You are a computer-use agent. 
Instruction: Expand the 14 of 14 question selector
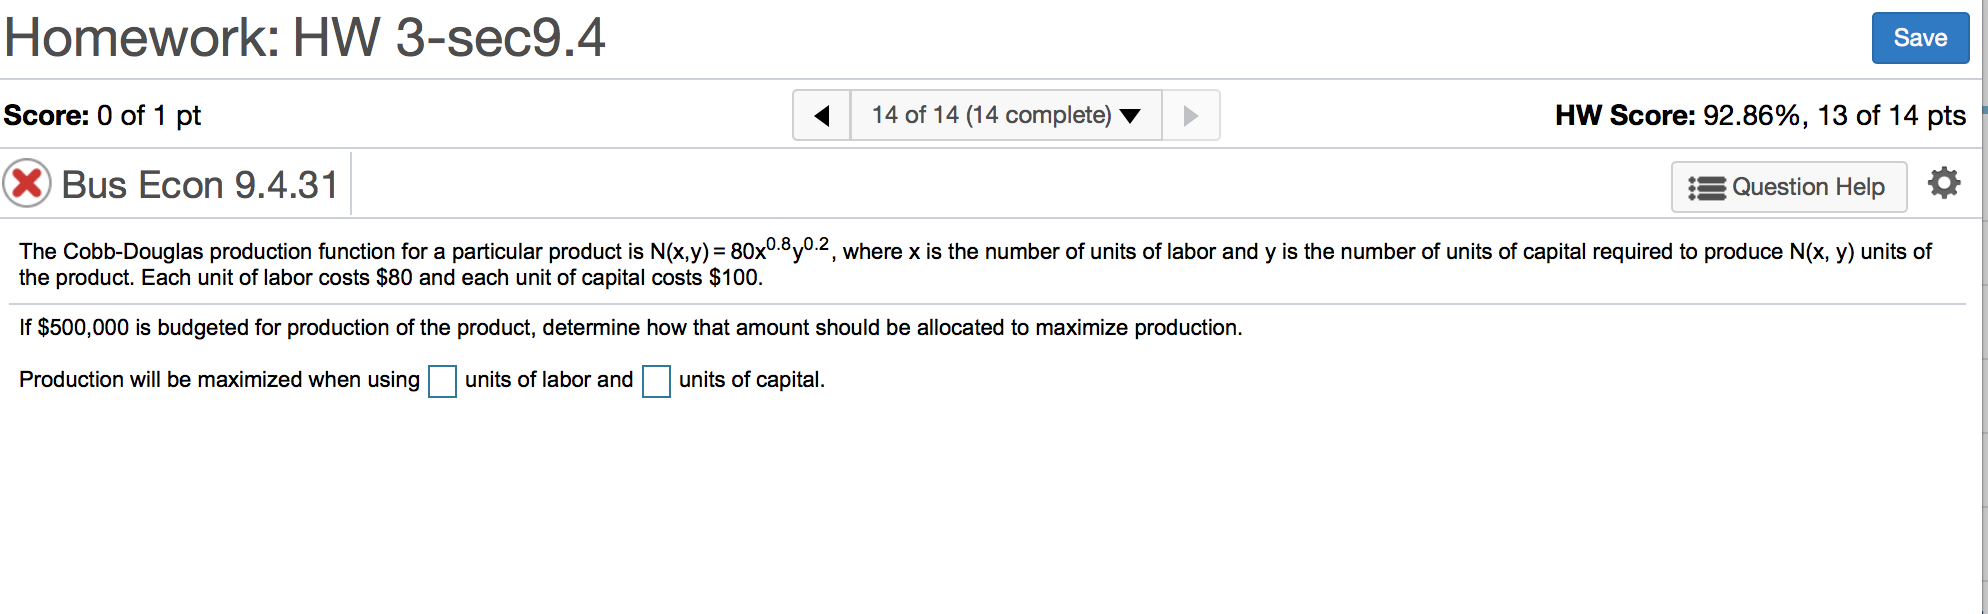click(1005, 115)
